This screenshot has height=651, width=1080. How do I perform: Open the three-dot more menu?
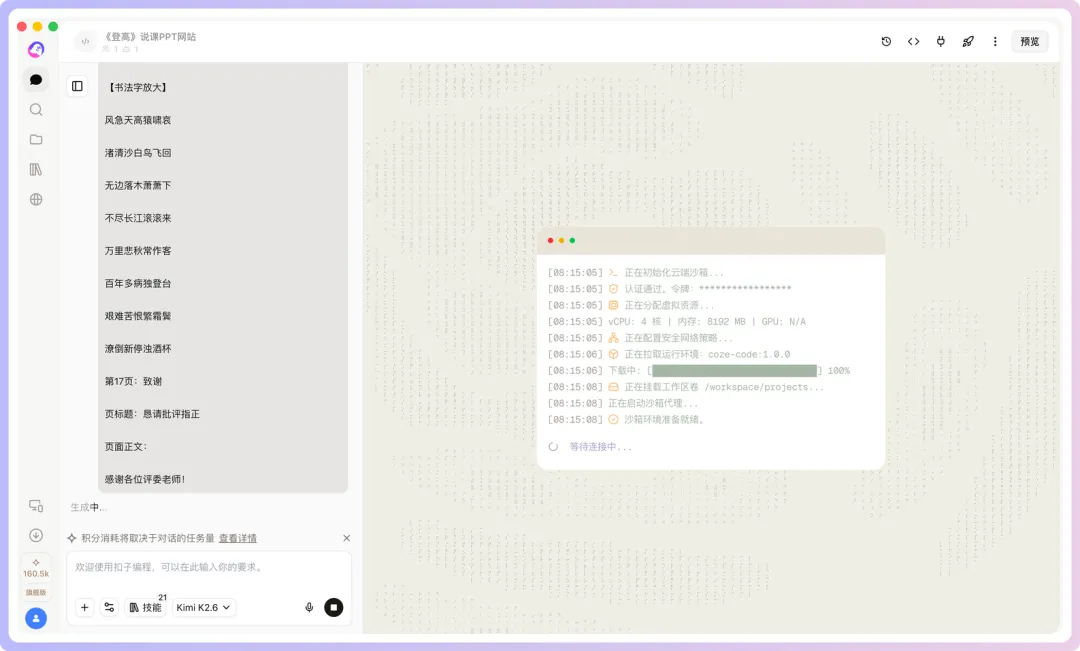click(x=995, y=41)
